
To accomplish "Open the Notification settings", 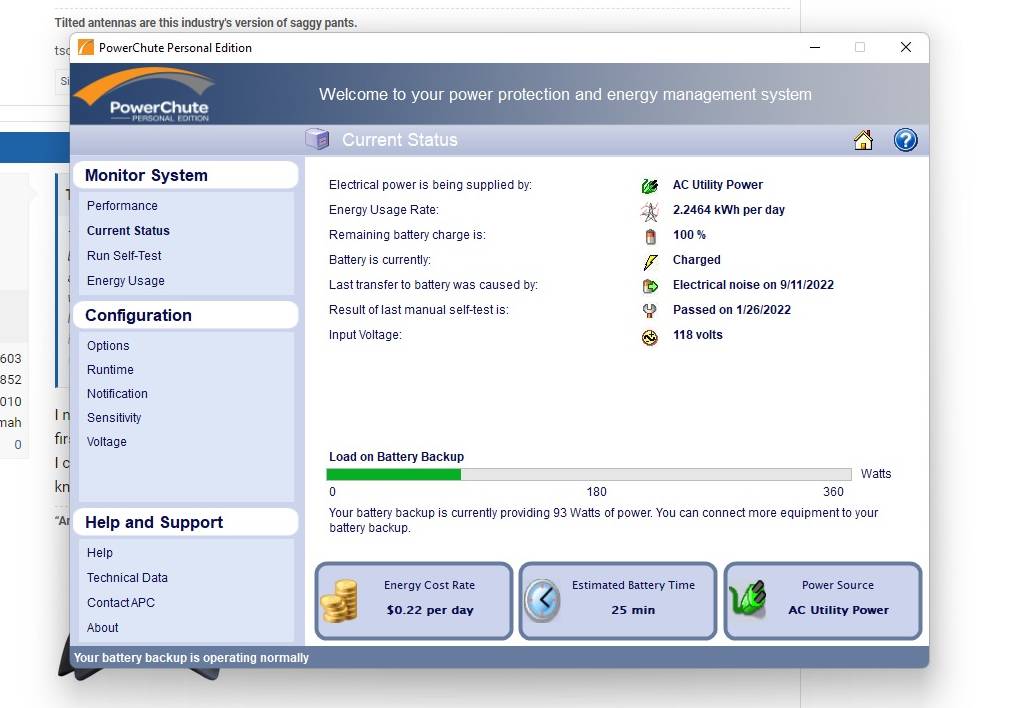I will click(117, 394).
